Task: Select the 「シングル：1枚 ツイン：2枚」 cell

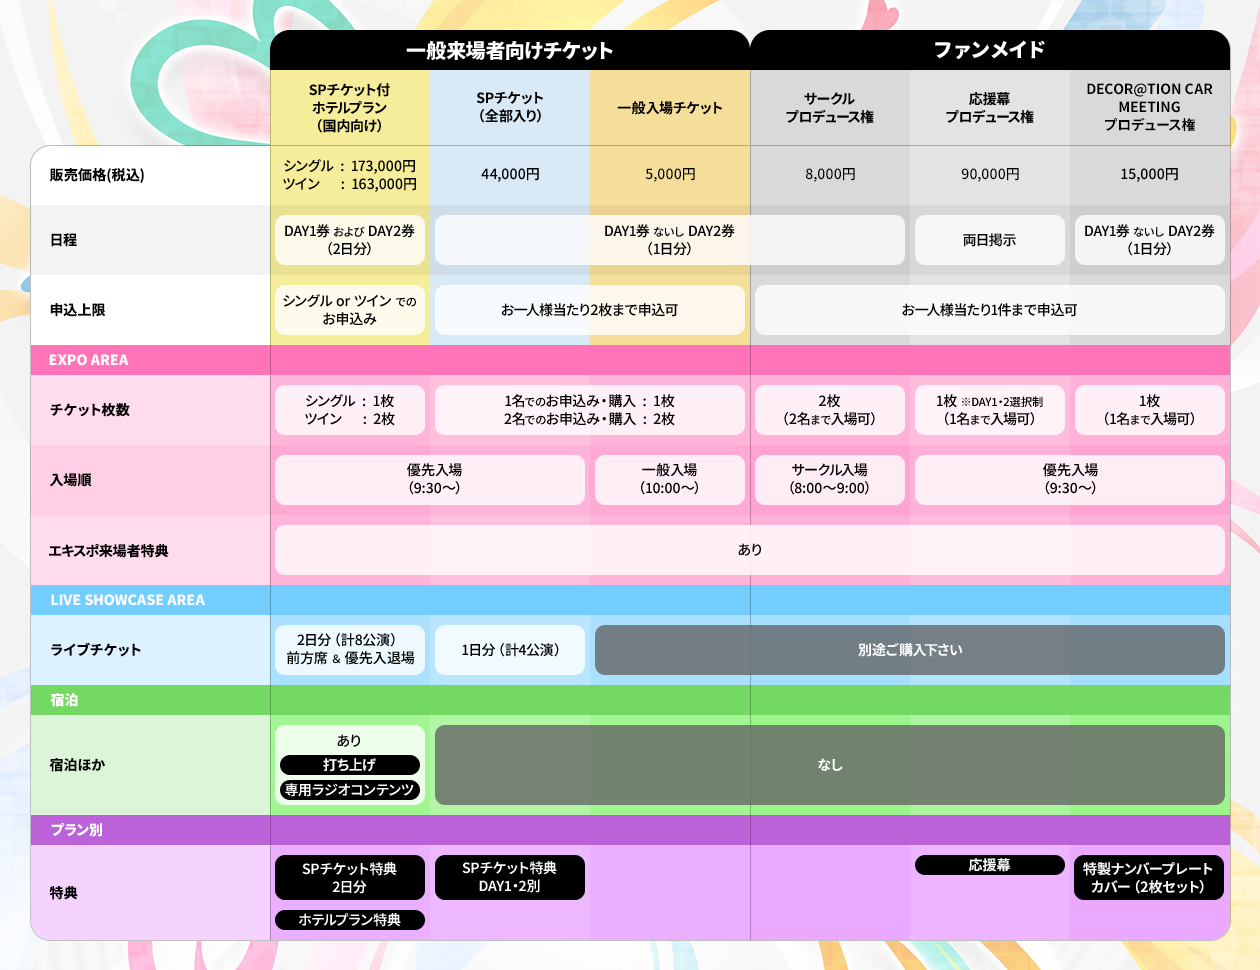Action: point(349,409)
